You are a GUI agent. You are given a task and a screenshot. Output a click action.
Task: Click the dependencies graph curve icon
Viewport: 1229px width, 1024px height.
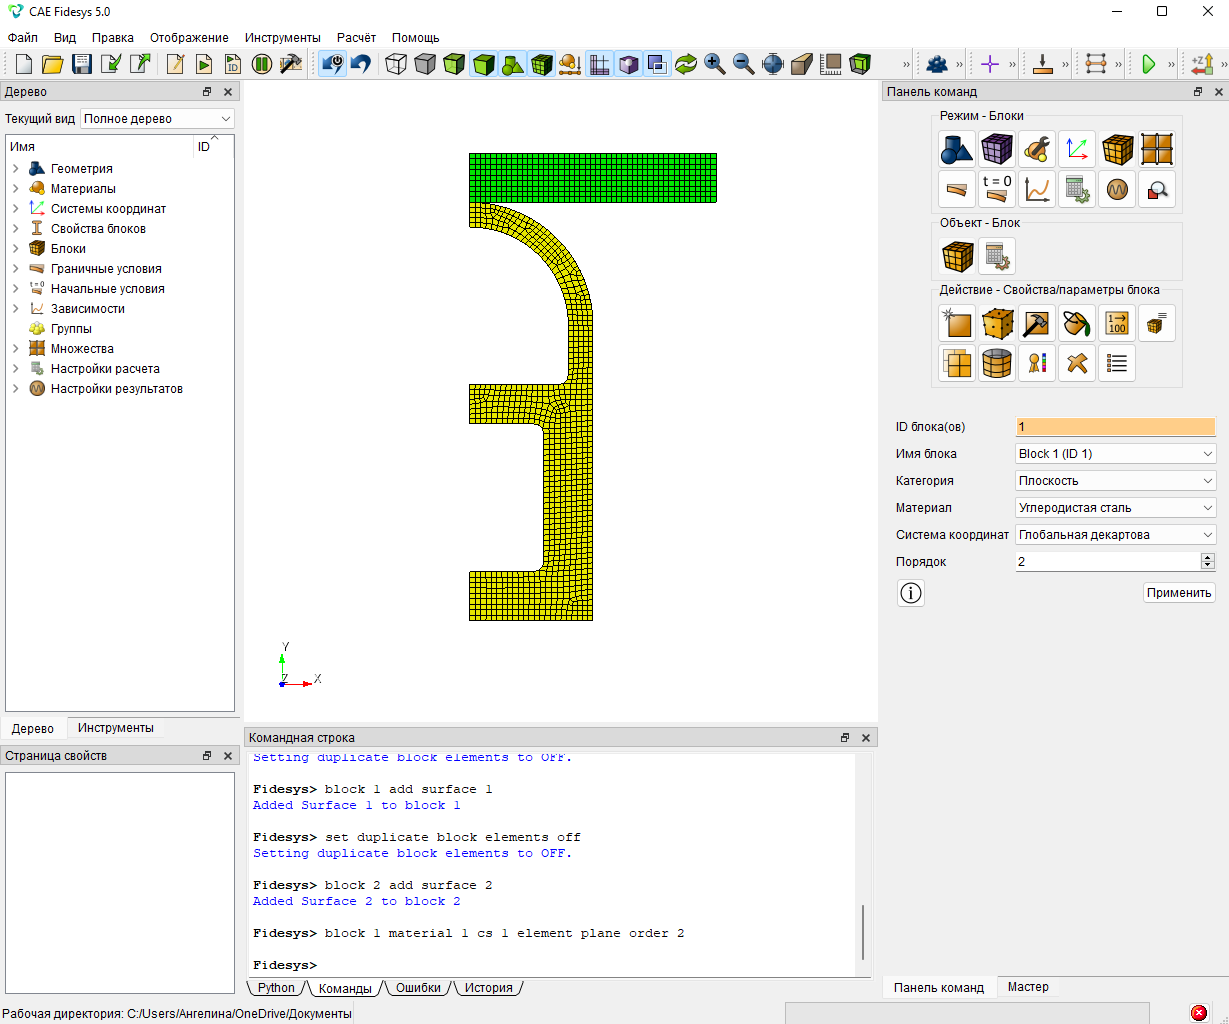click(x=1037, y=189)
